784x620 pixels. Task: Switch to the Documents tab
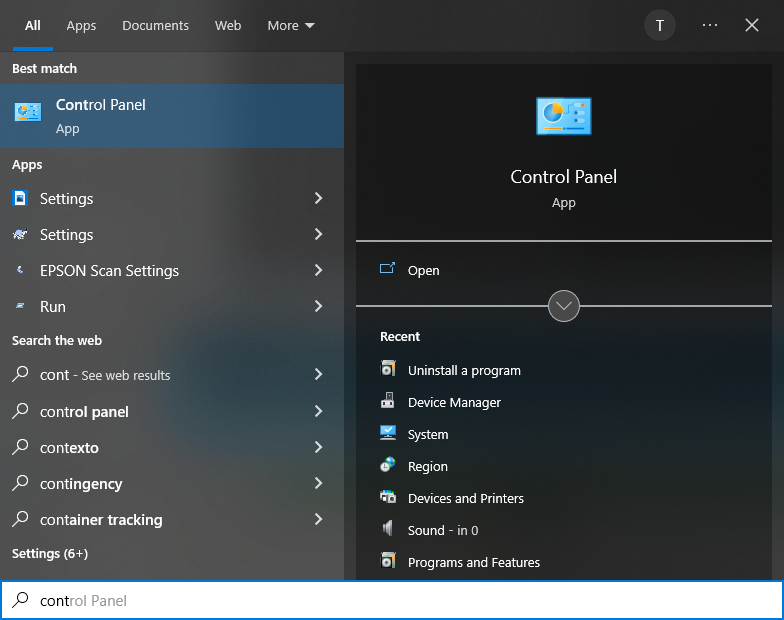coord(156,26)
